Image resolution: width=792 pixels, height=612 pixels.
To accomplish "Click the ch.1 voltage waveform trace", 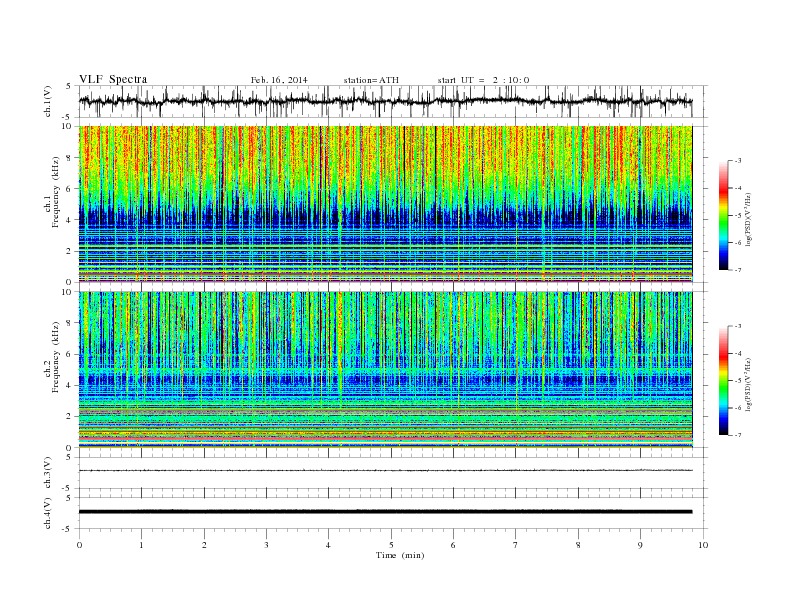I will point(385,101).
